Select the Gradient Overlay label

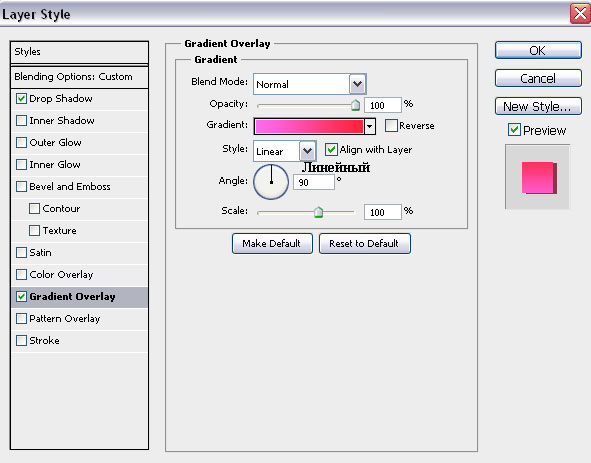coord(72,297)
